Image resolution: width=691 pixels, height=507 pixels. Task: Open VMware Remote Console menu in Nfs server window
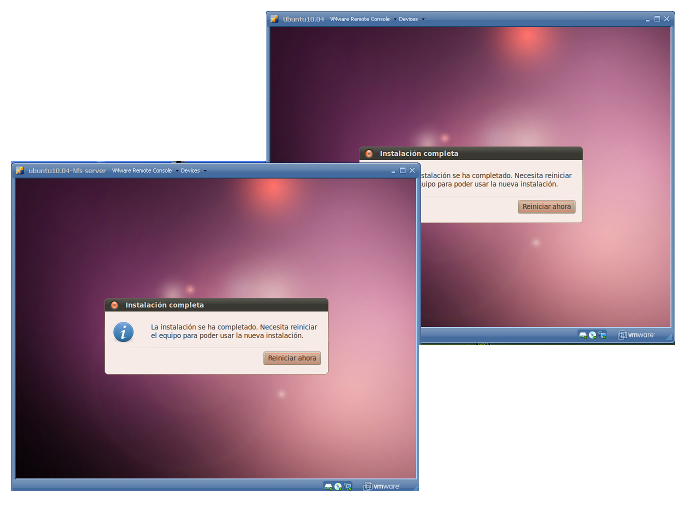145,171
